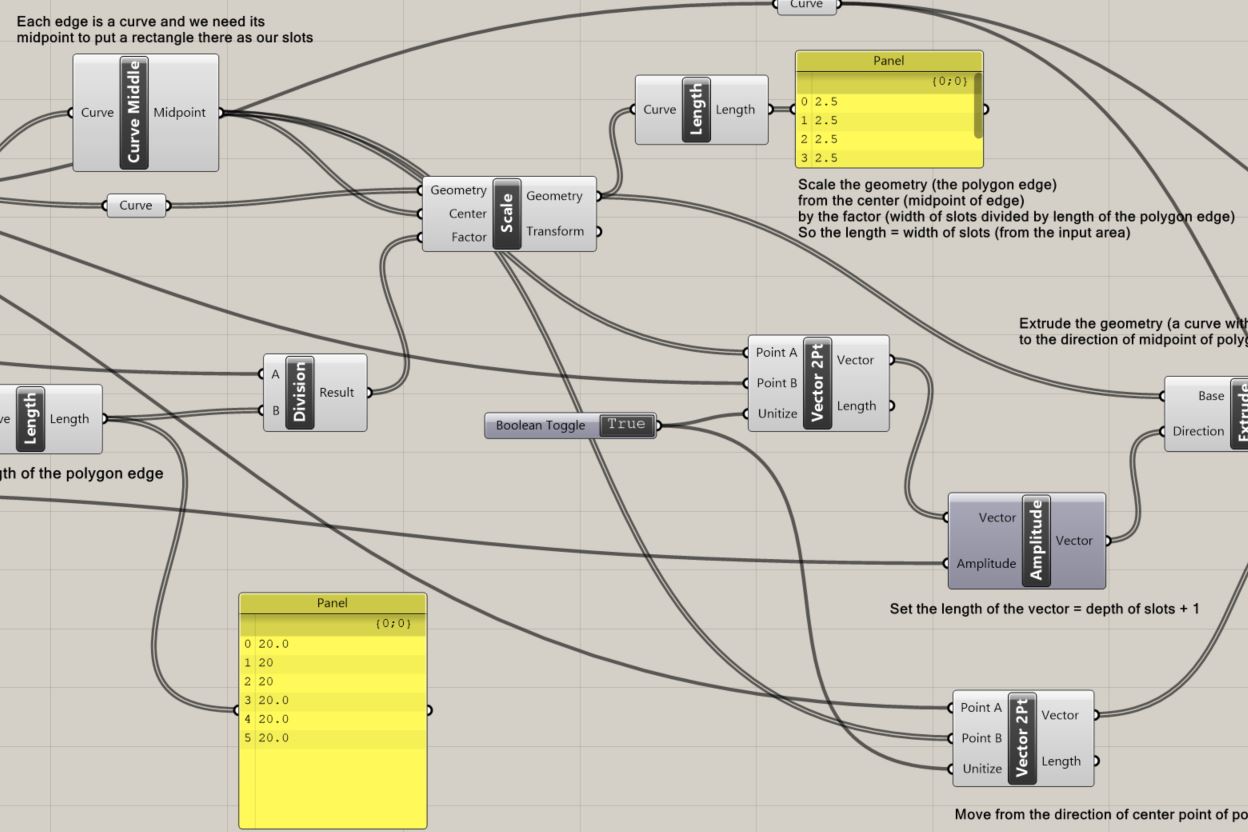Click the Vector 2Pt component wired to Amplitude
Viewport: 1248px width, 832px height.
click(x=817, y=383)
